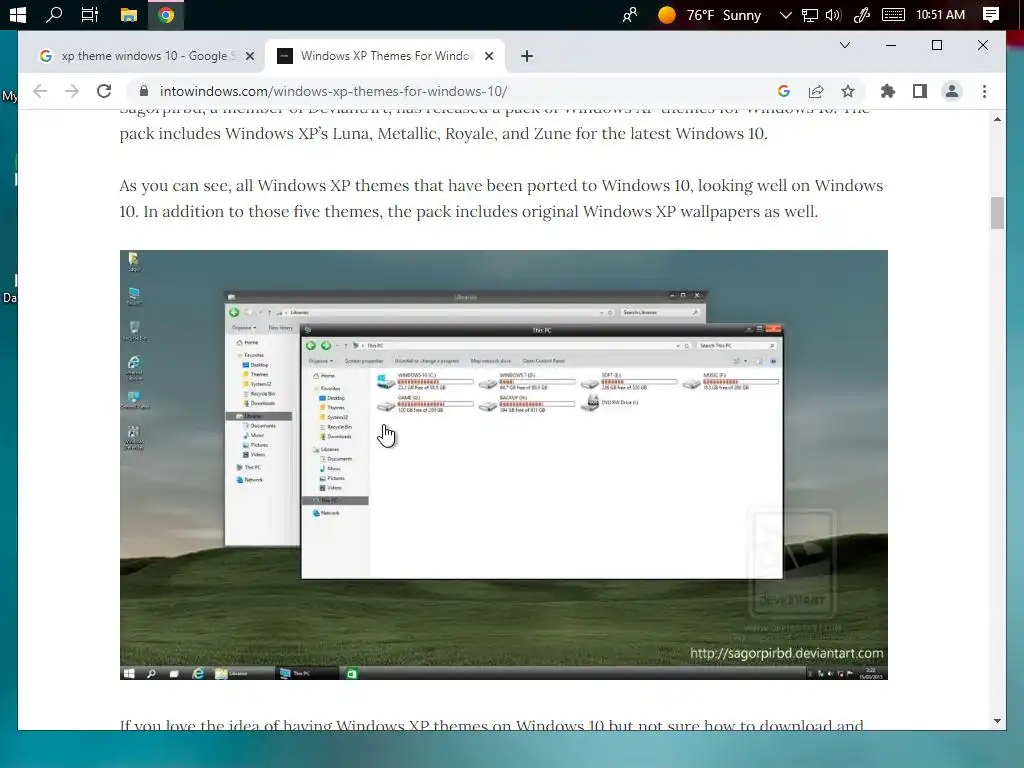Click the scrollbar up arrow on the page
The height and width of the screenshot is (768, 1024).
coord(997,120)
